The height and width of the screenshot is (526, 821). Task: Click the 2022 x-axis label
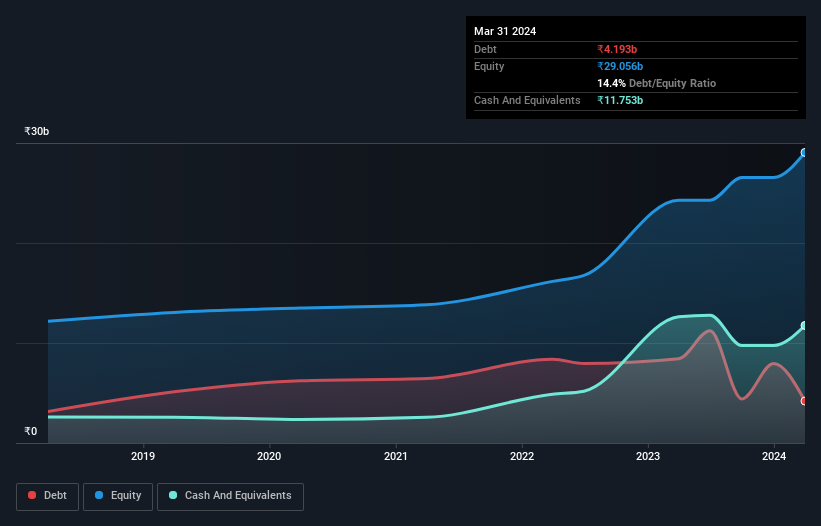click(x=522, y=456)
